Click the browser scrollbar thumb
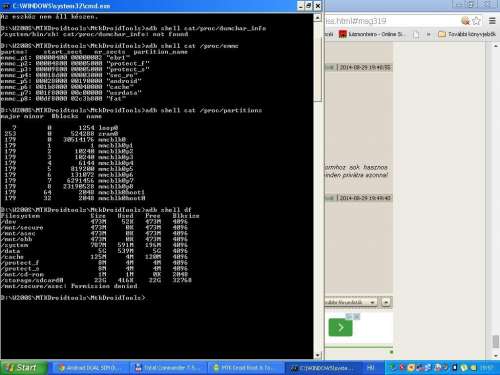This screenshot has height=375, width=500. (496, 341)
